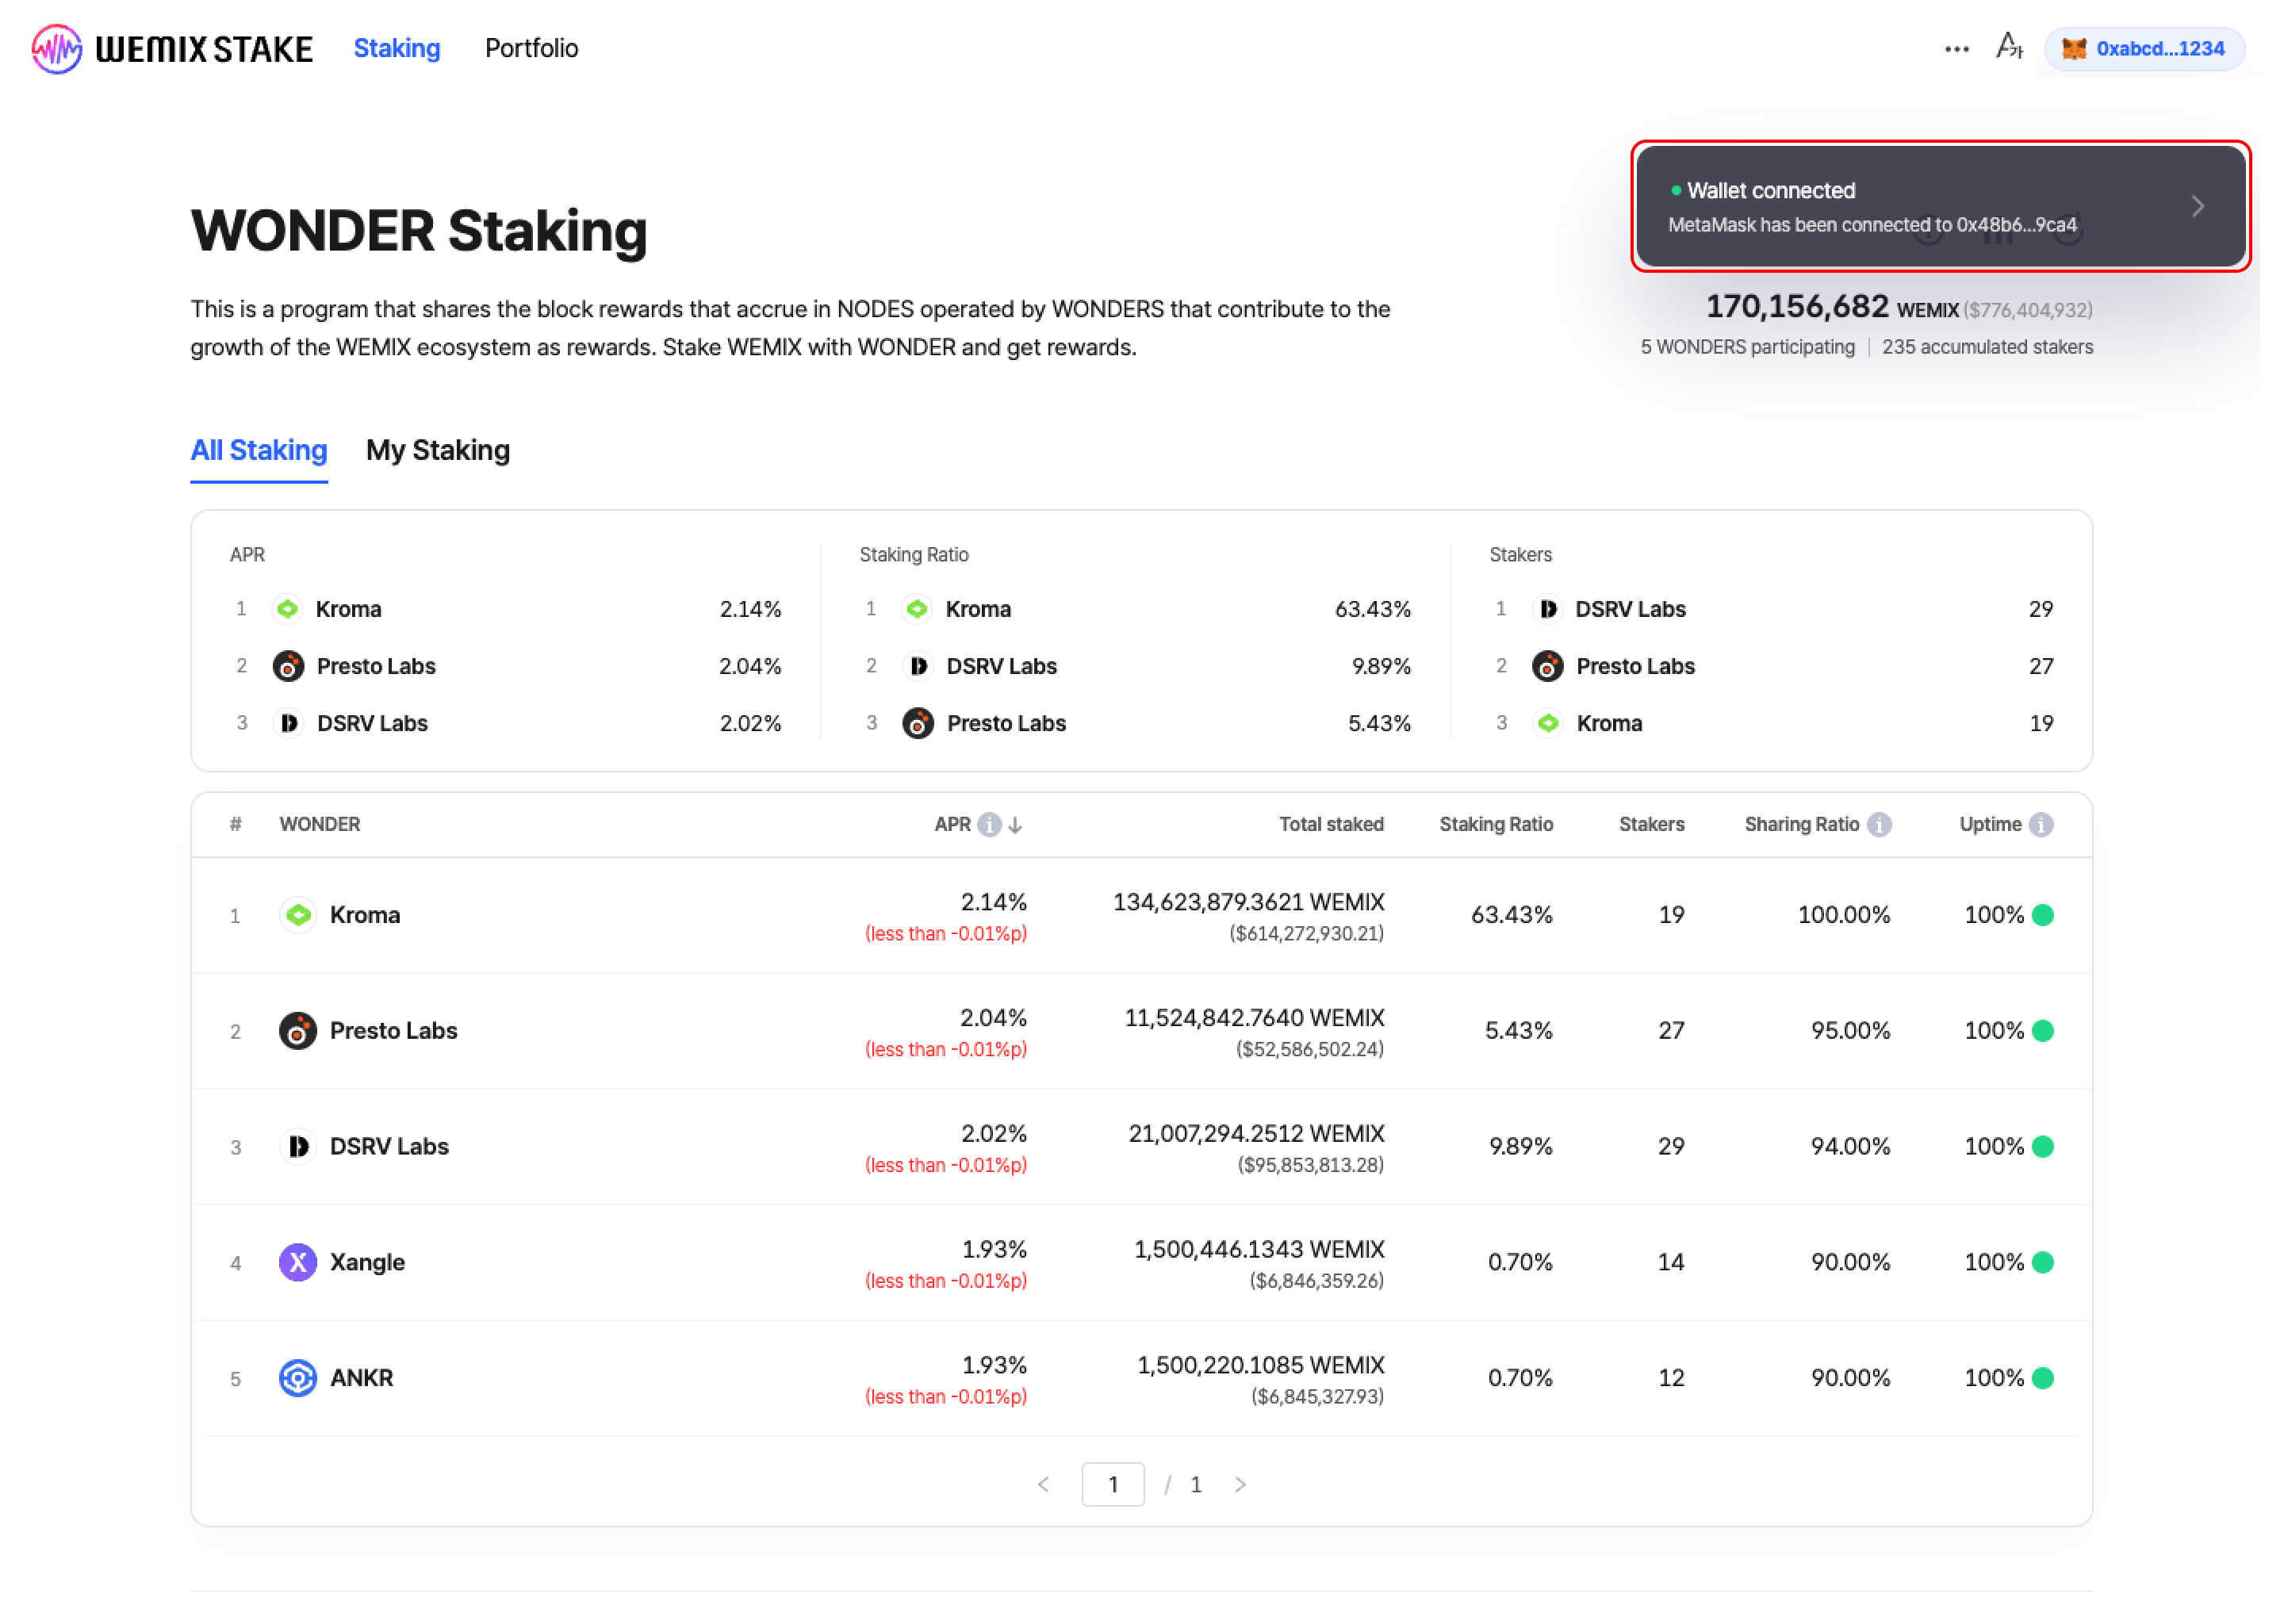
Task: Click the Xangle purple logo icon
Action: coord(297,1262)
